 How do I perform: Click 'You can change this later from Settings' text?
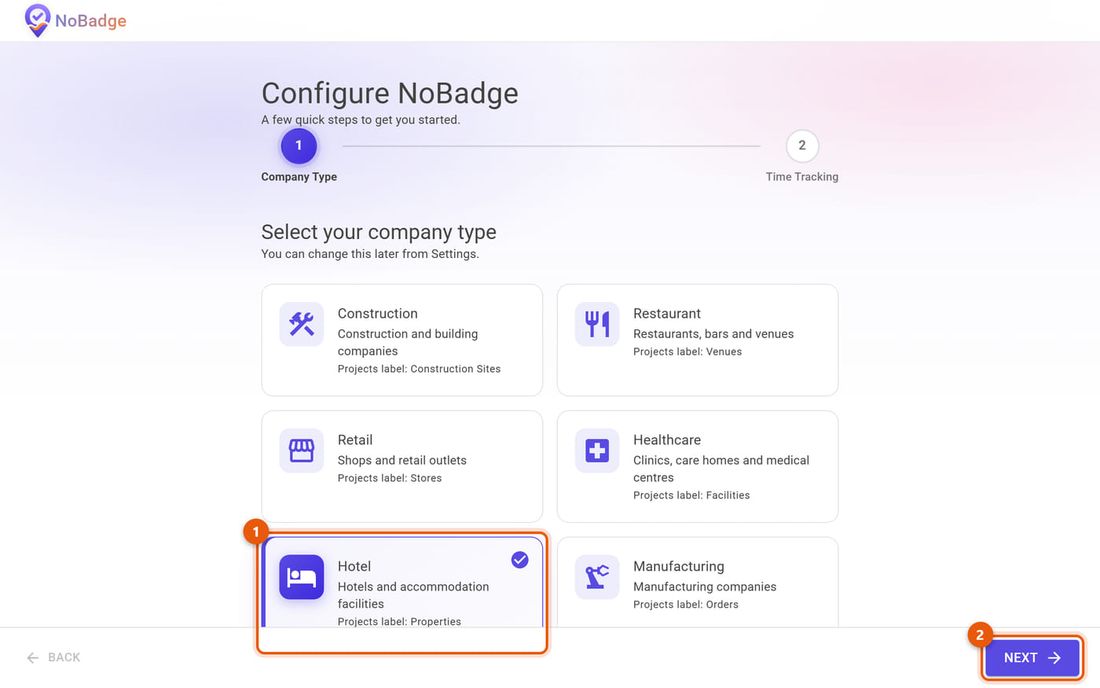click(x=370, y=254)
